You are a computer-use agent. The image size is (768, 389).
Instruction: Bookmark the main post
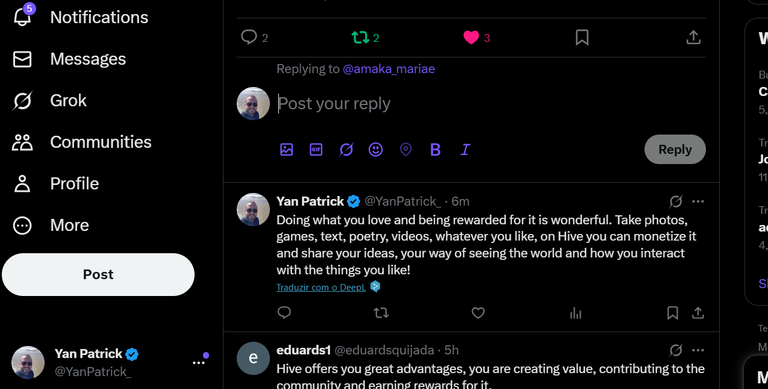582,38
